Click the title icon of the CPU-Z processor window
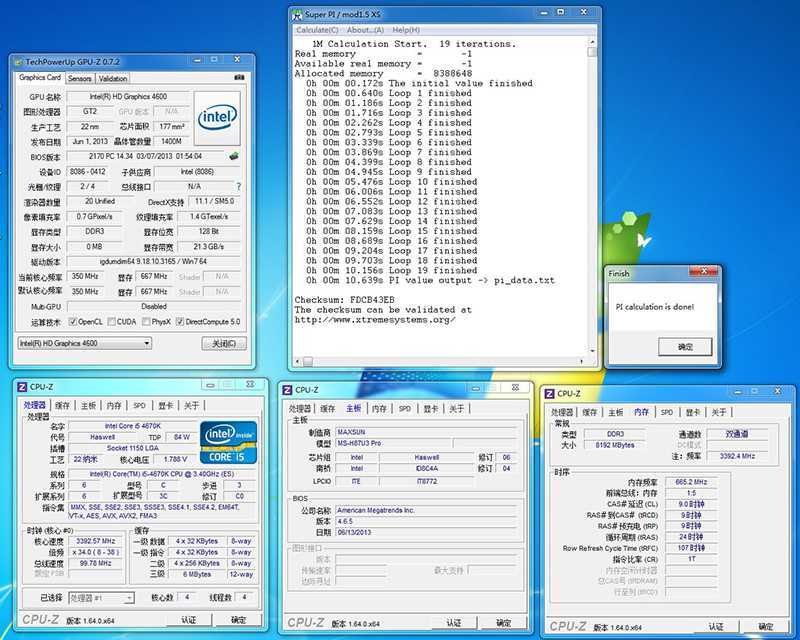Screen dimensions: 800x640 [22, 387]
